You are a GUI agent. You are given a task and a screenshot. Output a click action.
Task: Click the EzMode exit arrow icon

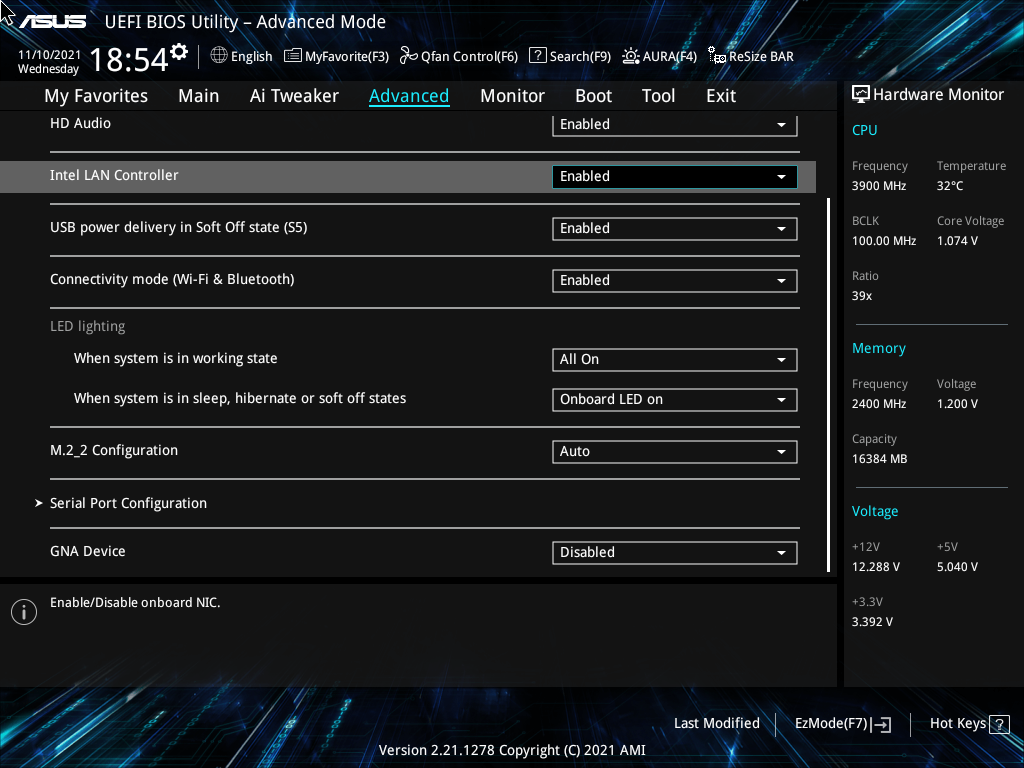[882, 724]
